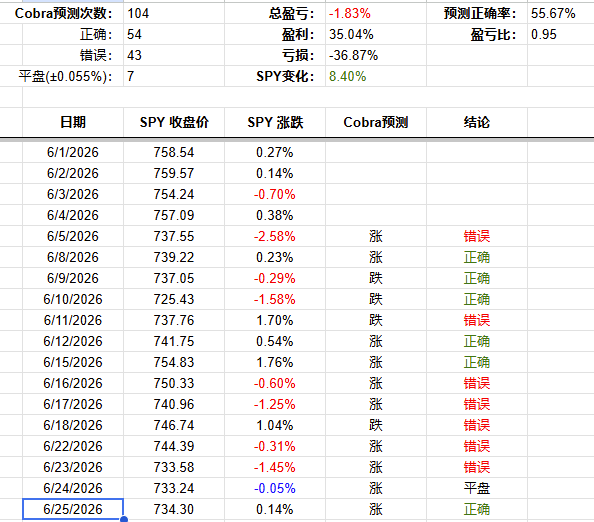Click 正确 result in the 6/25/2026 row
The image size is (594, 522).
(x=477, y=509)
